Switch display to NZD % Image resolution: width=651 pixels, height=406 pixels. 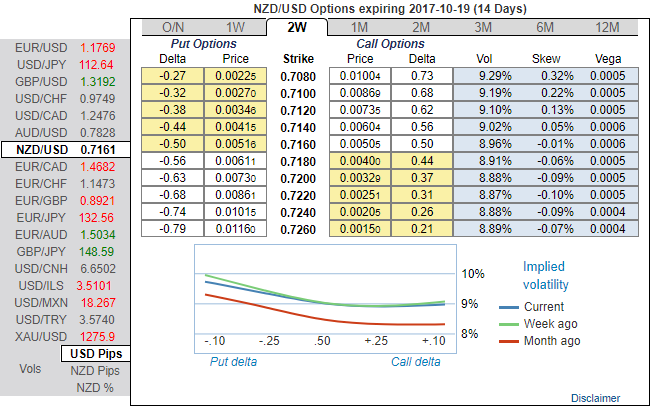pos(95,387)
